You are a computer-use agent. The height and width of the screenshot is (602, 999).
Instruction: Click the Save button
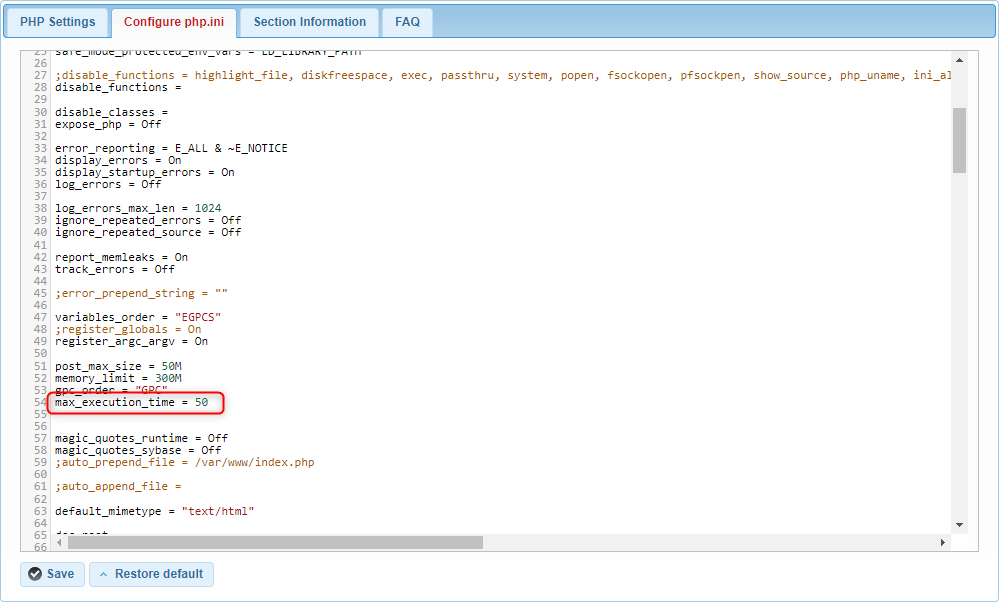(51, 574)
